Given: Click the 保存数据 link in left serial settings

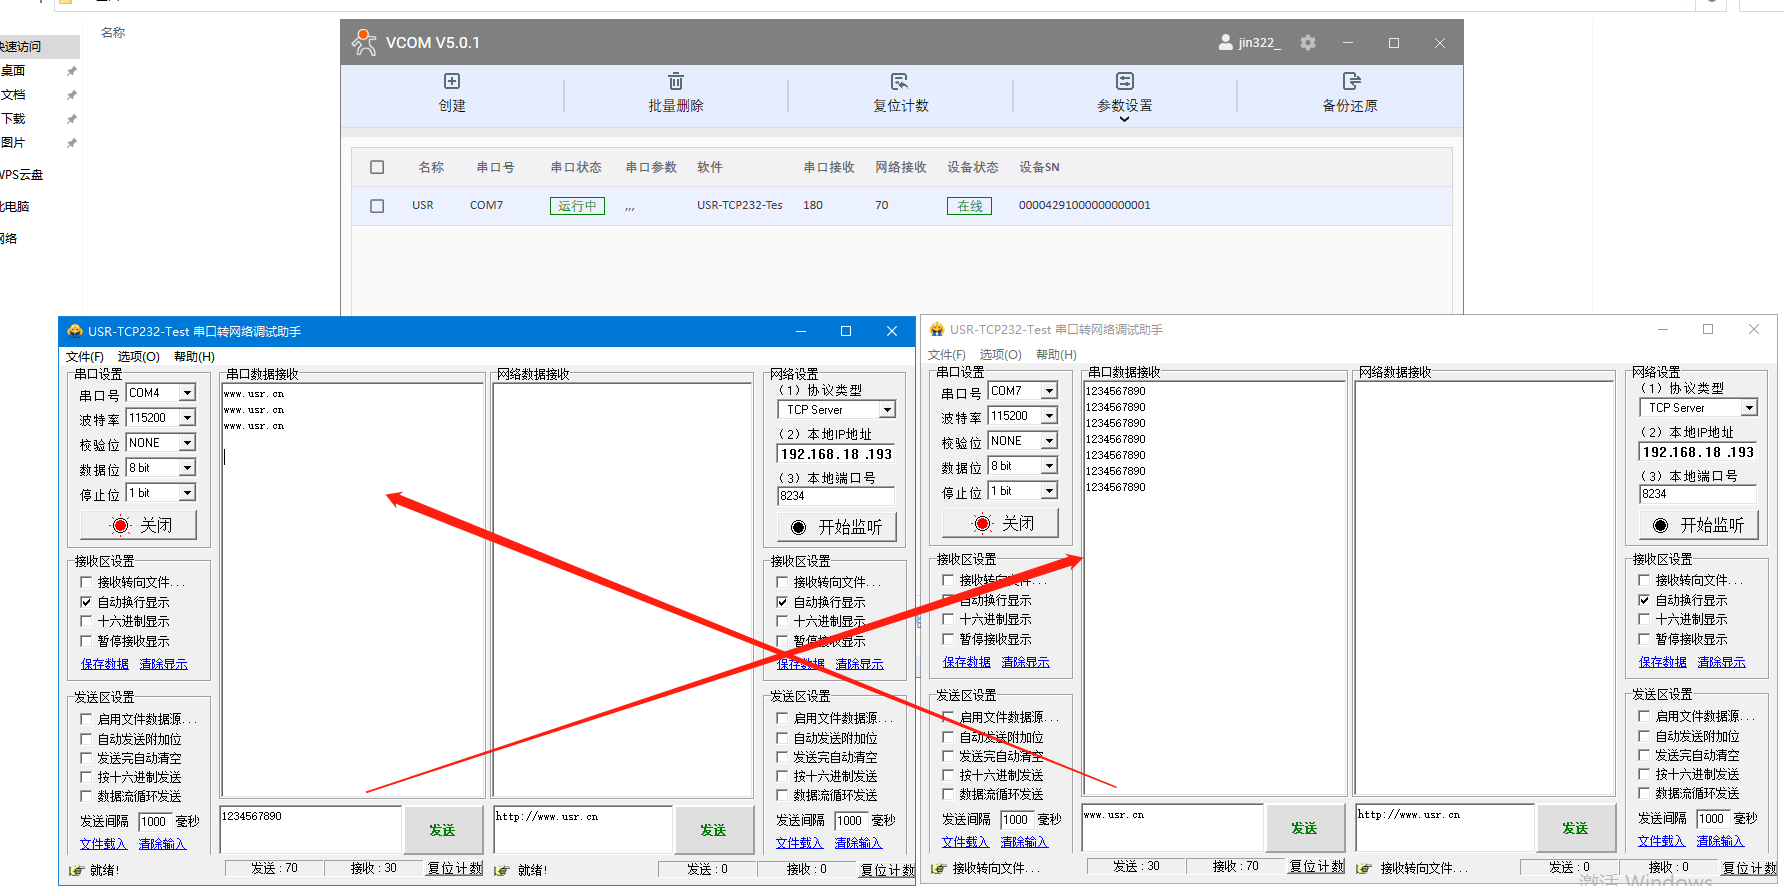Looking at the screenshot, I should click(x=105, y=664).
